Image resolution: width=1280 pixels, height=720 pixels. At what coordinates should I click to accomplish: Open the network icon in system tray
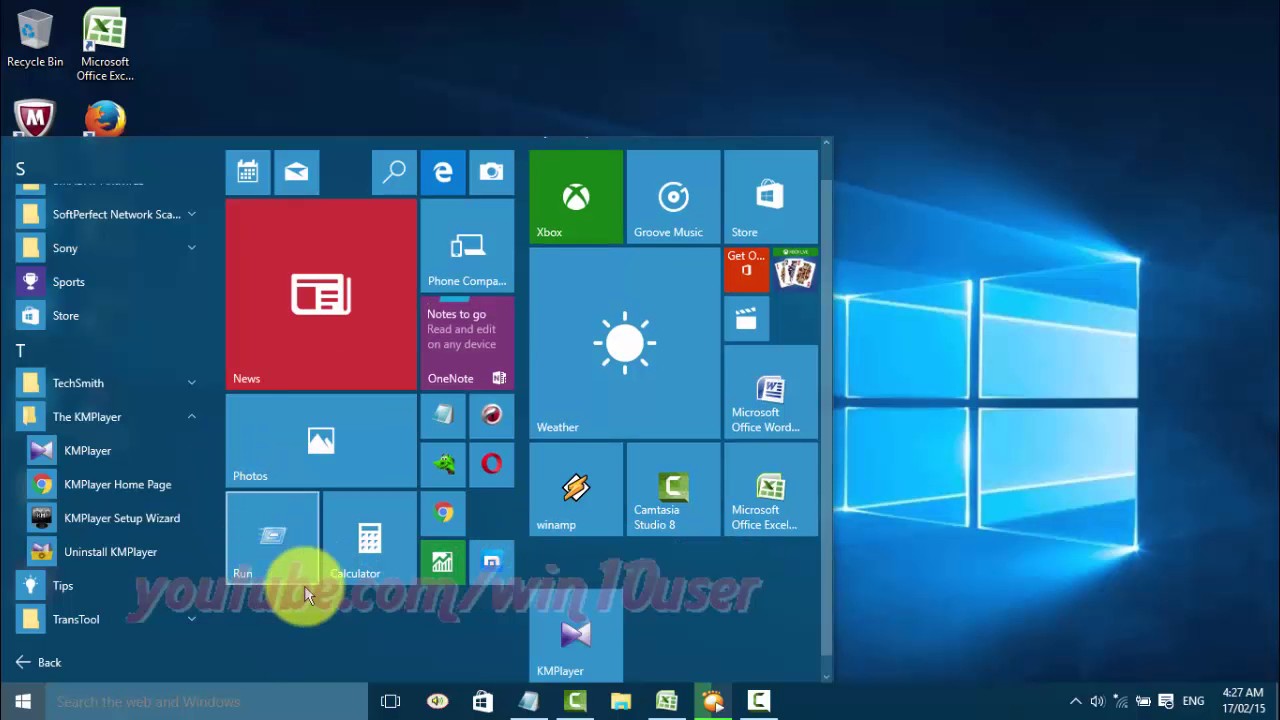point(1121,702)
